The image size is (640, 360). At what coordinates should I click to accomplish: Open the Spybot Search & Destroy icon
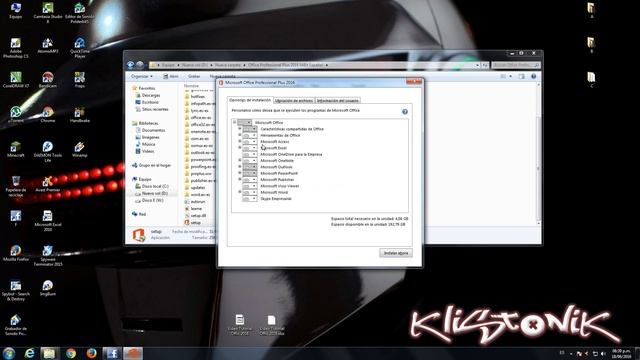coord(16,290)
